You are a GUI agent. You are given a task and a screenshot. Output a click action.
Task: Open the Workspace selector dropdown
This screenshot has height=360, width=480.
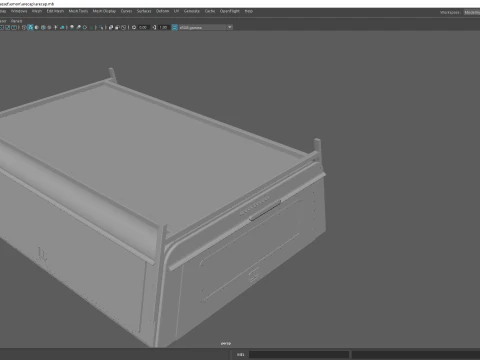(472, 12)
